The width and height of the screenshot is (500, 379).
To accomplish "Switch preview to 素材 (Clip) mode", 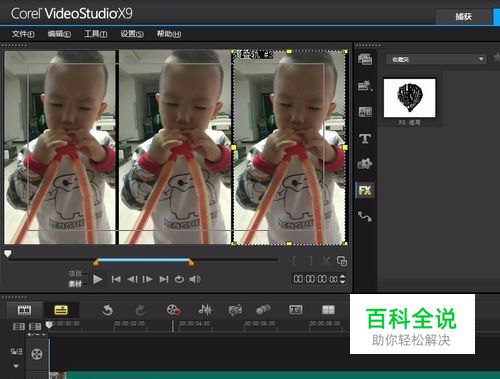I will coord(75,284).
